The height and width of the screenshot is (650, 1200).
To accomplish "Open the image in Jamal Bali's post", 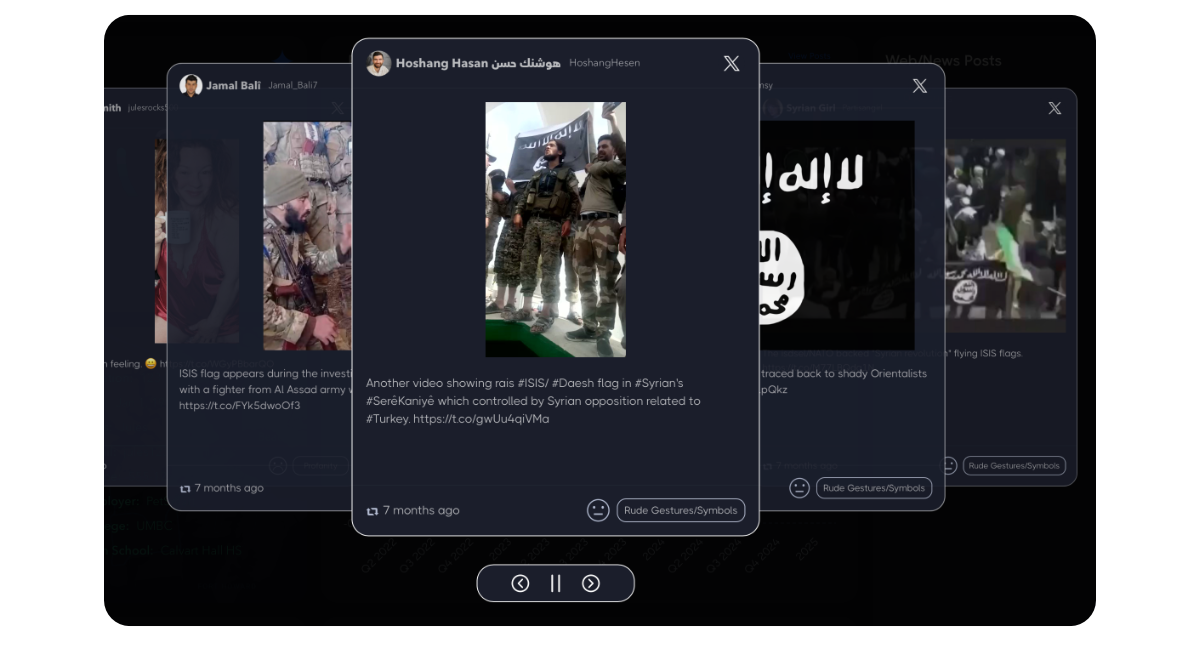I will (307, 235).
